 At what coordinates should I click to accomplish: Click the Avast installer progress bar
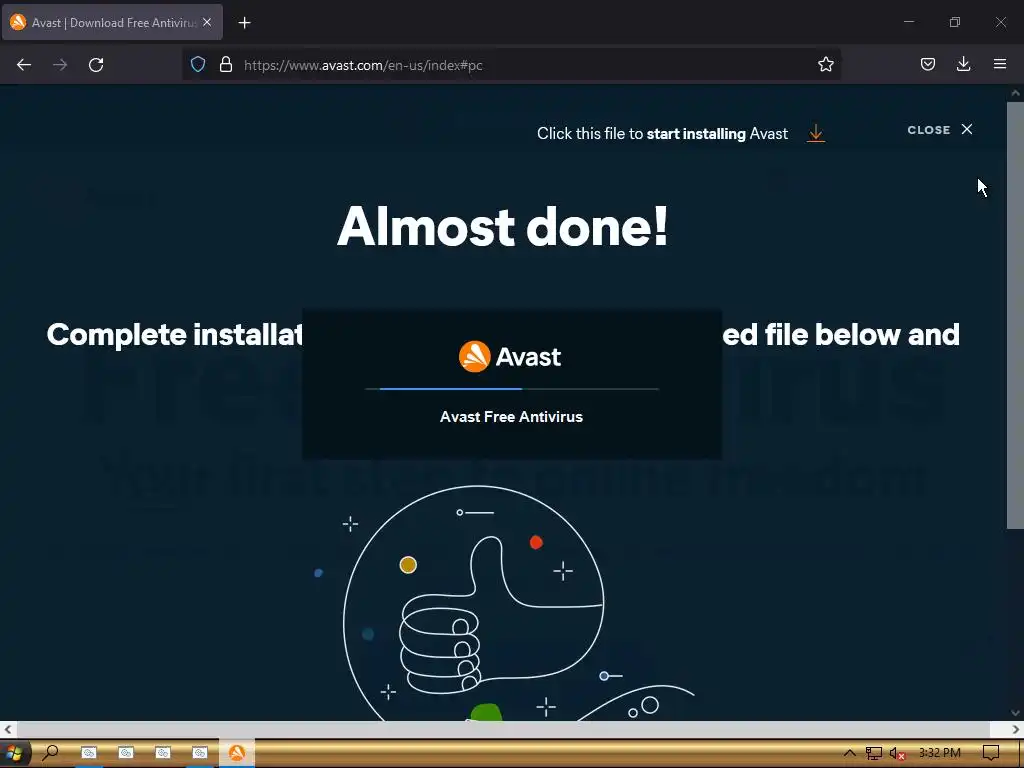tap(512, 389)
